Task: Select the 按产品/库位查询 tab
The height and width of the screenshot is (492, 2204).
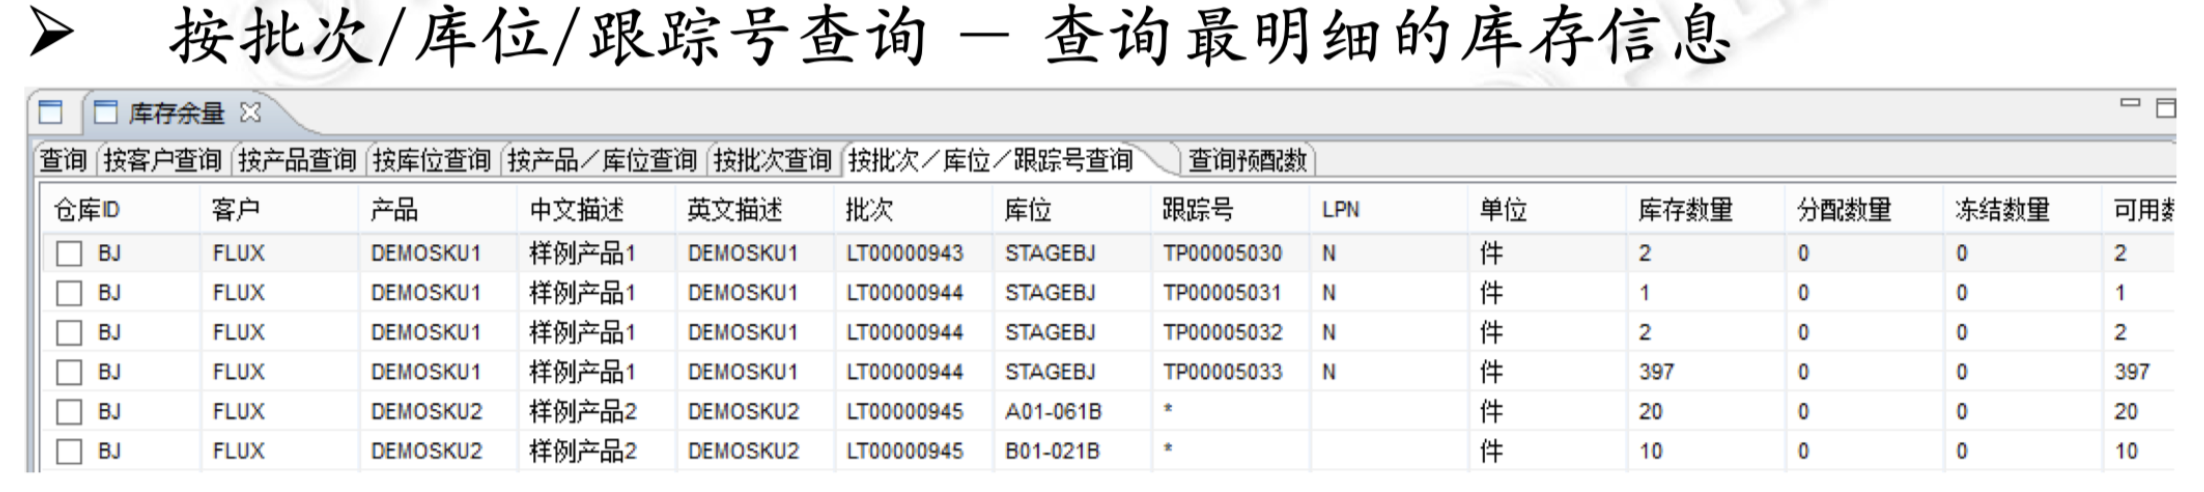Action: point(602,160)
